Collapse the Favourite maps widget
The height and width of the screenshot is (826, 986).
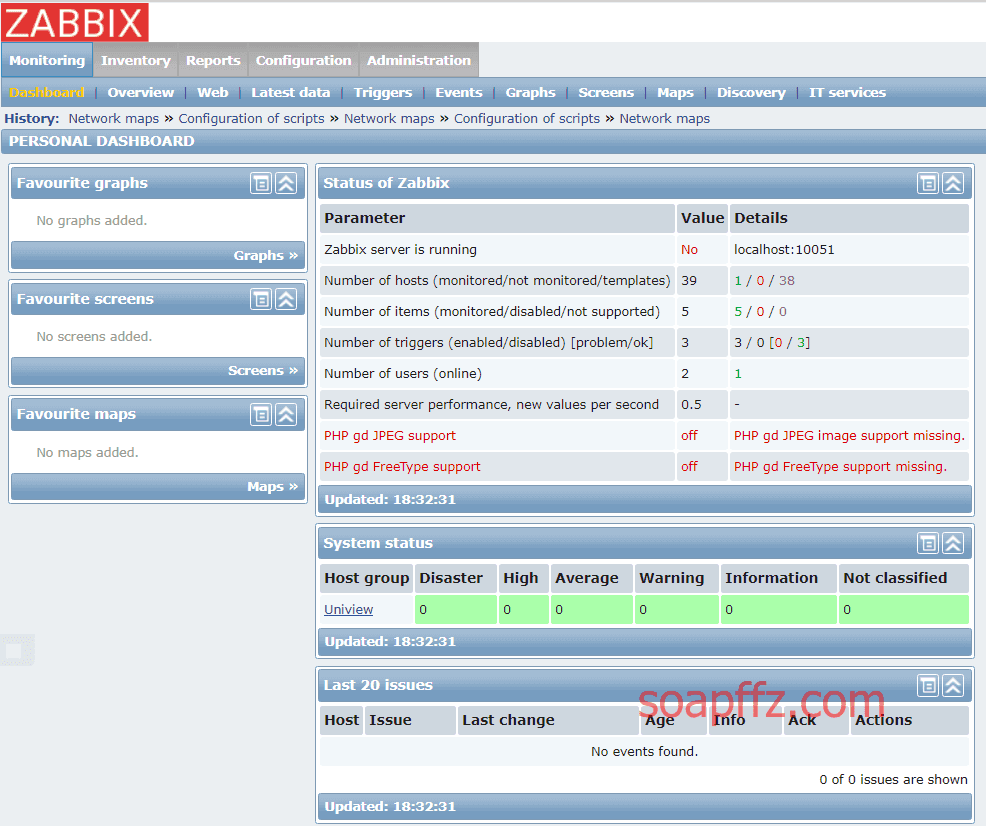coord(286,414)
